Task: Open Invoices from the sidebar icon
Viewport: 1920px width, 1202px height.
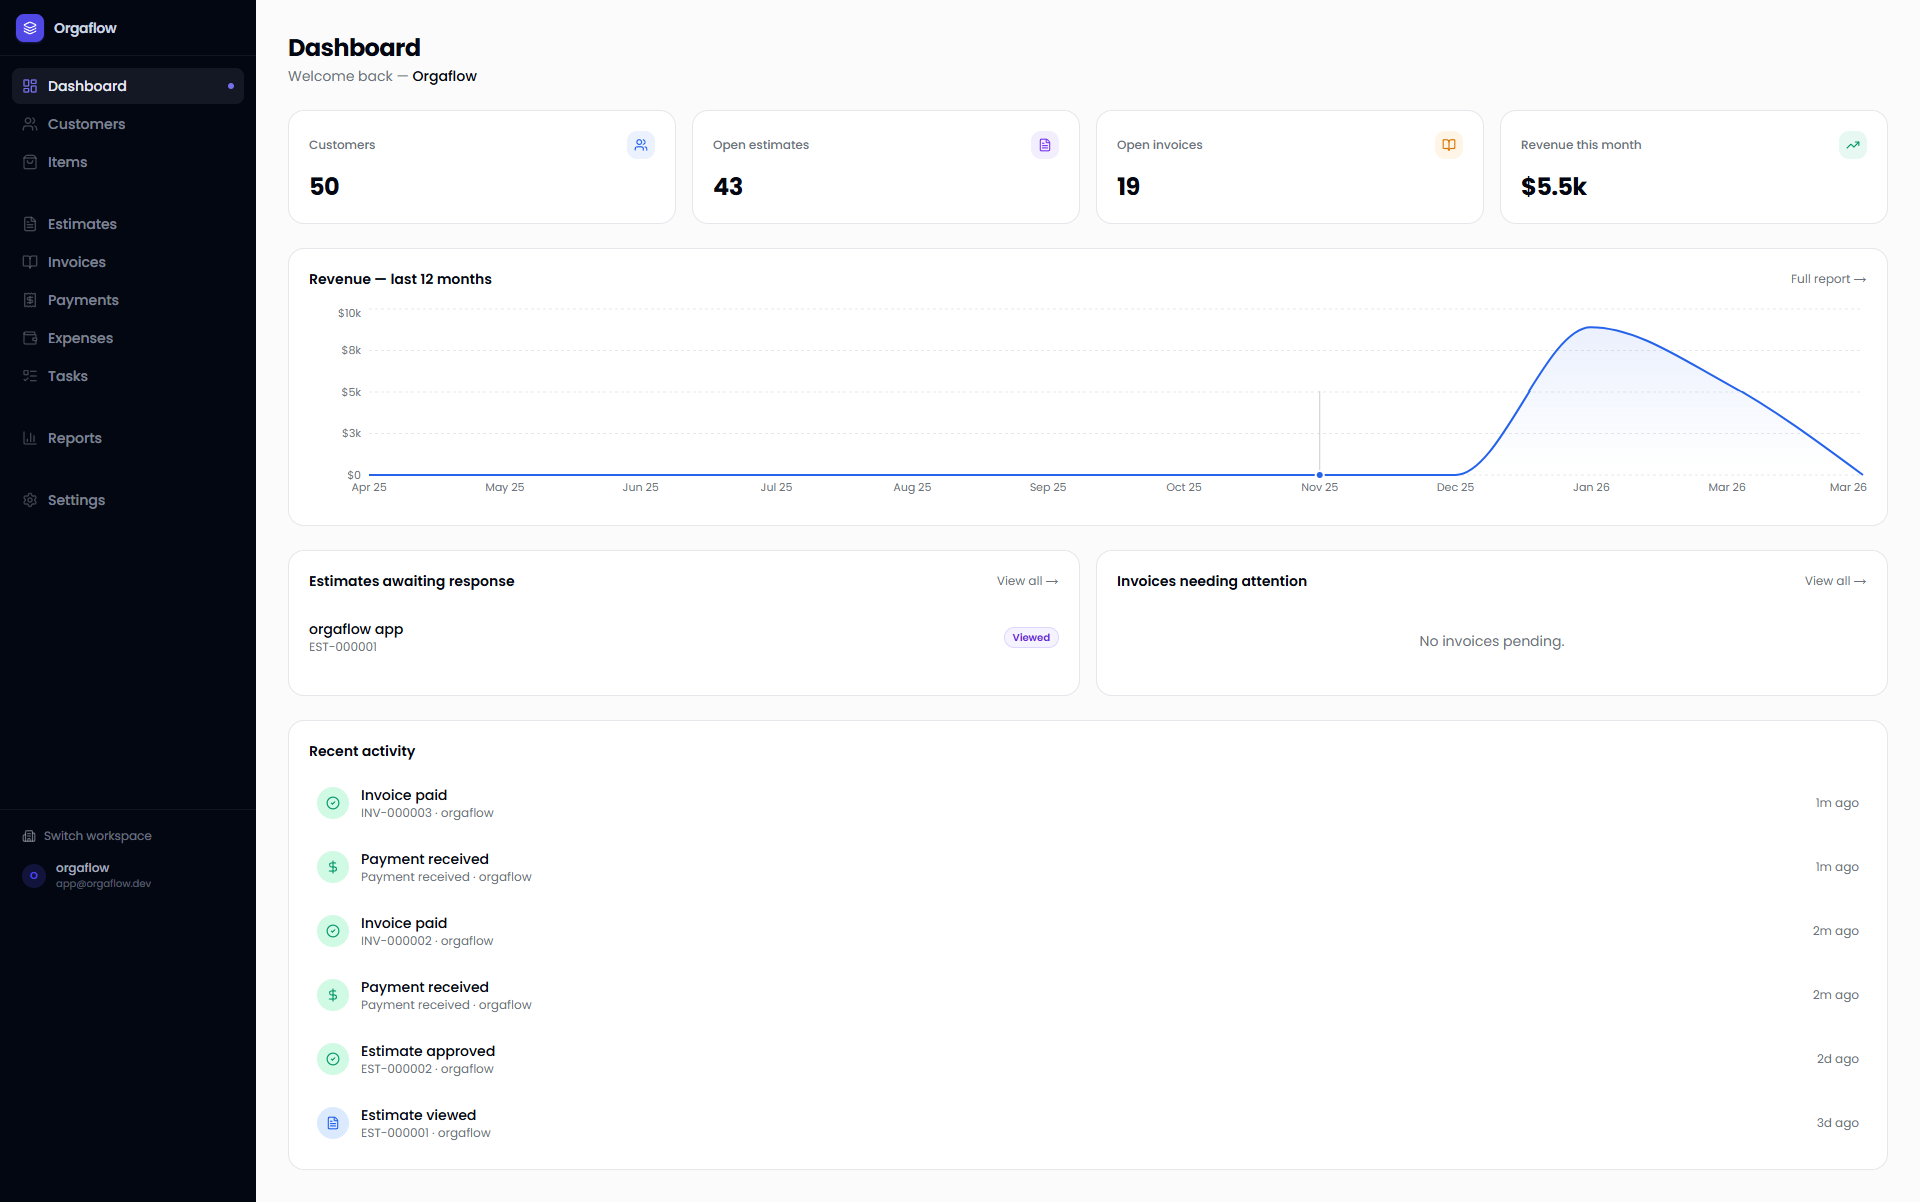Action: 30,261
